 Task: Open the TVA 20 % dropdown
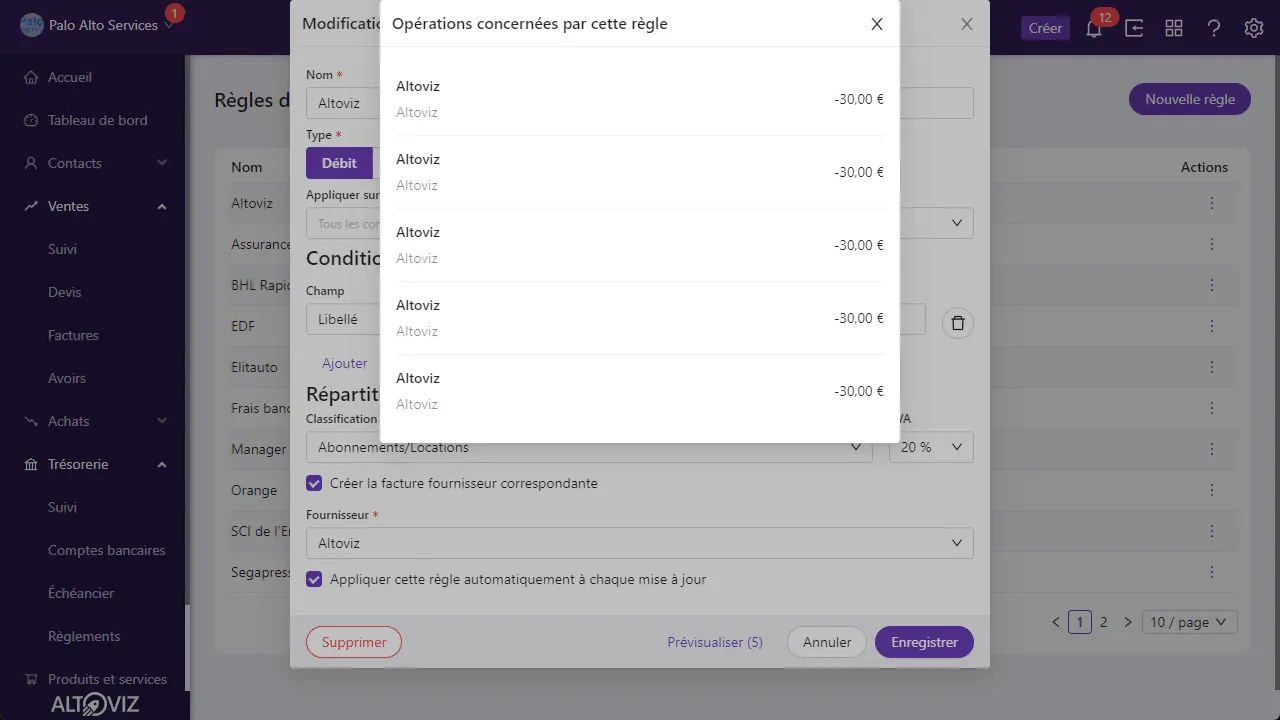[931, 447]
